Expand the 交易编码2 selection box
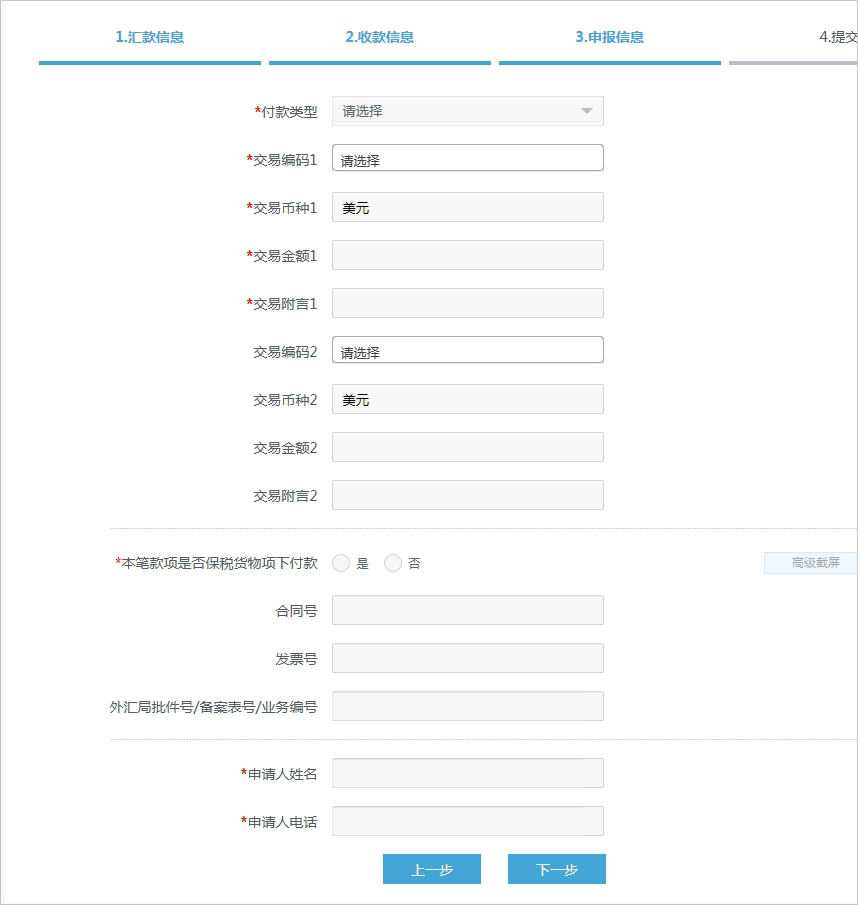This screenshot has width=858, height=905. coord(467,351)
